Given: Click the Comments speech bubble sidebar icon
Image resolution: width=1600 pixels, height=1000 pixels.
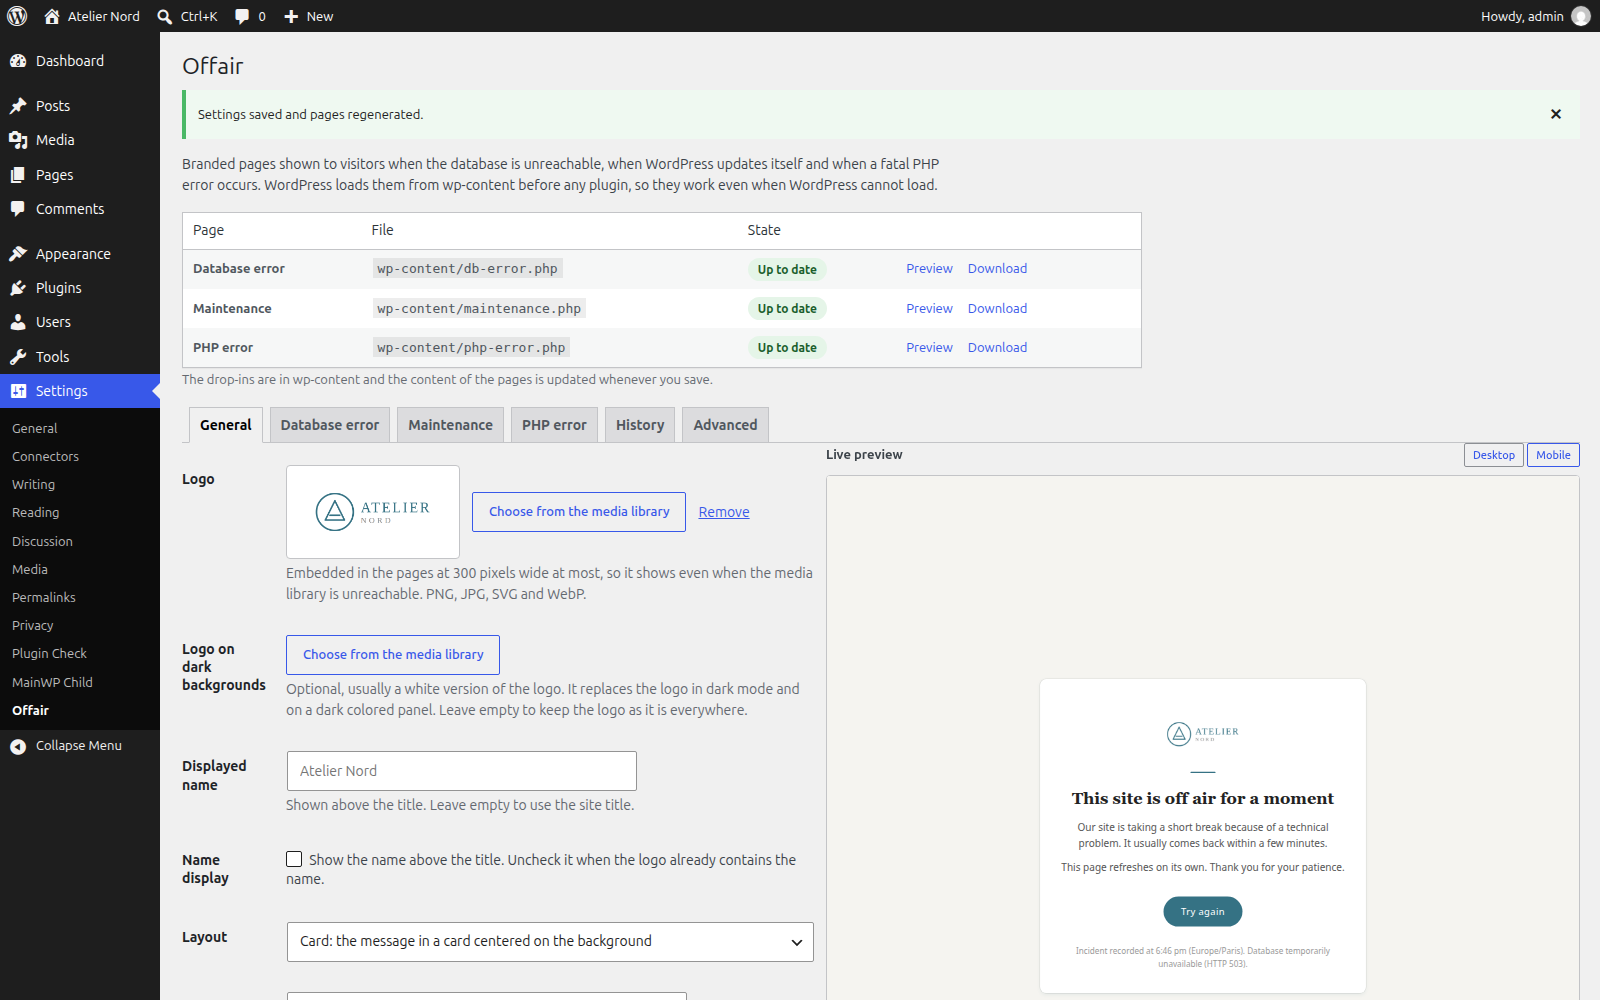Looking at the screenshot, I should click(x=18, y=209).
